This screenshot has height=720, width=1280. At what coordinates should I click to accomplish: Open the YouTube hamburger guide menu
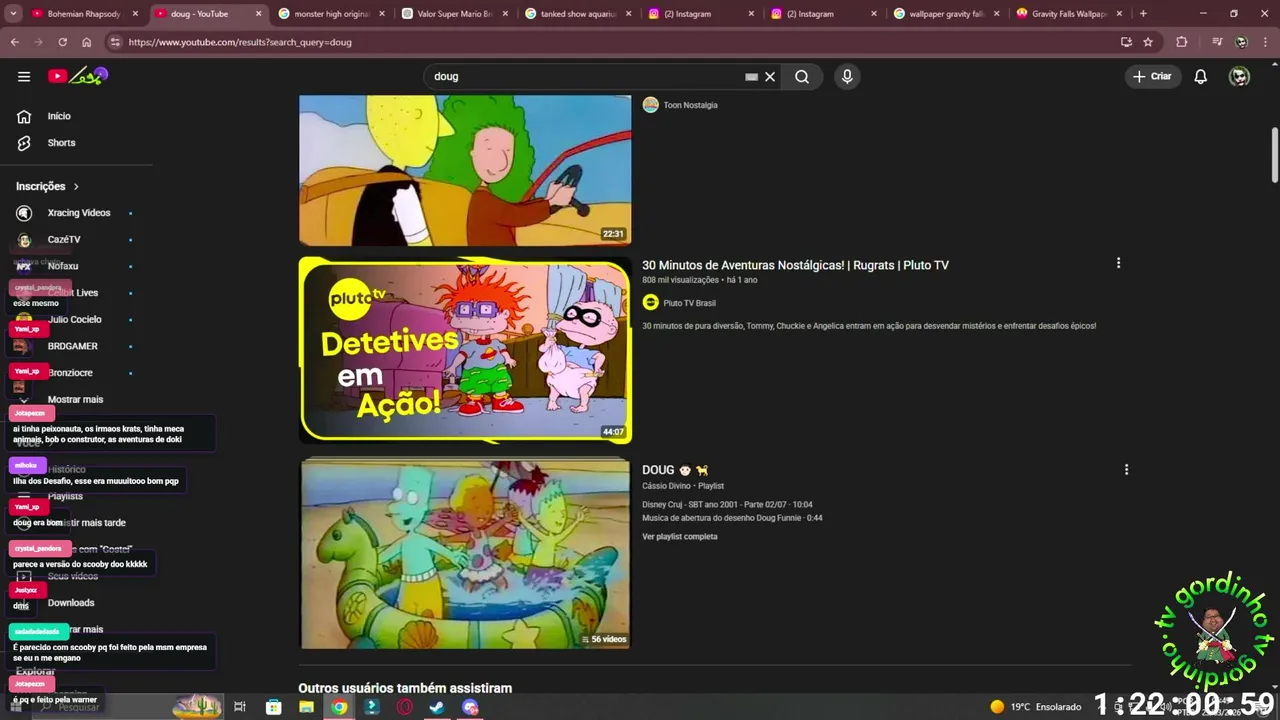point(24,76)
